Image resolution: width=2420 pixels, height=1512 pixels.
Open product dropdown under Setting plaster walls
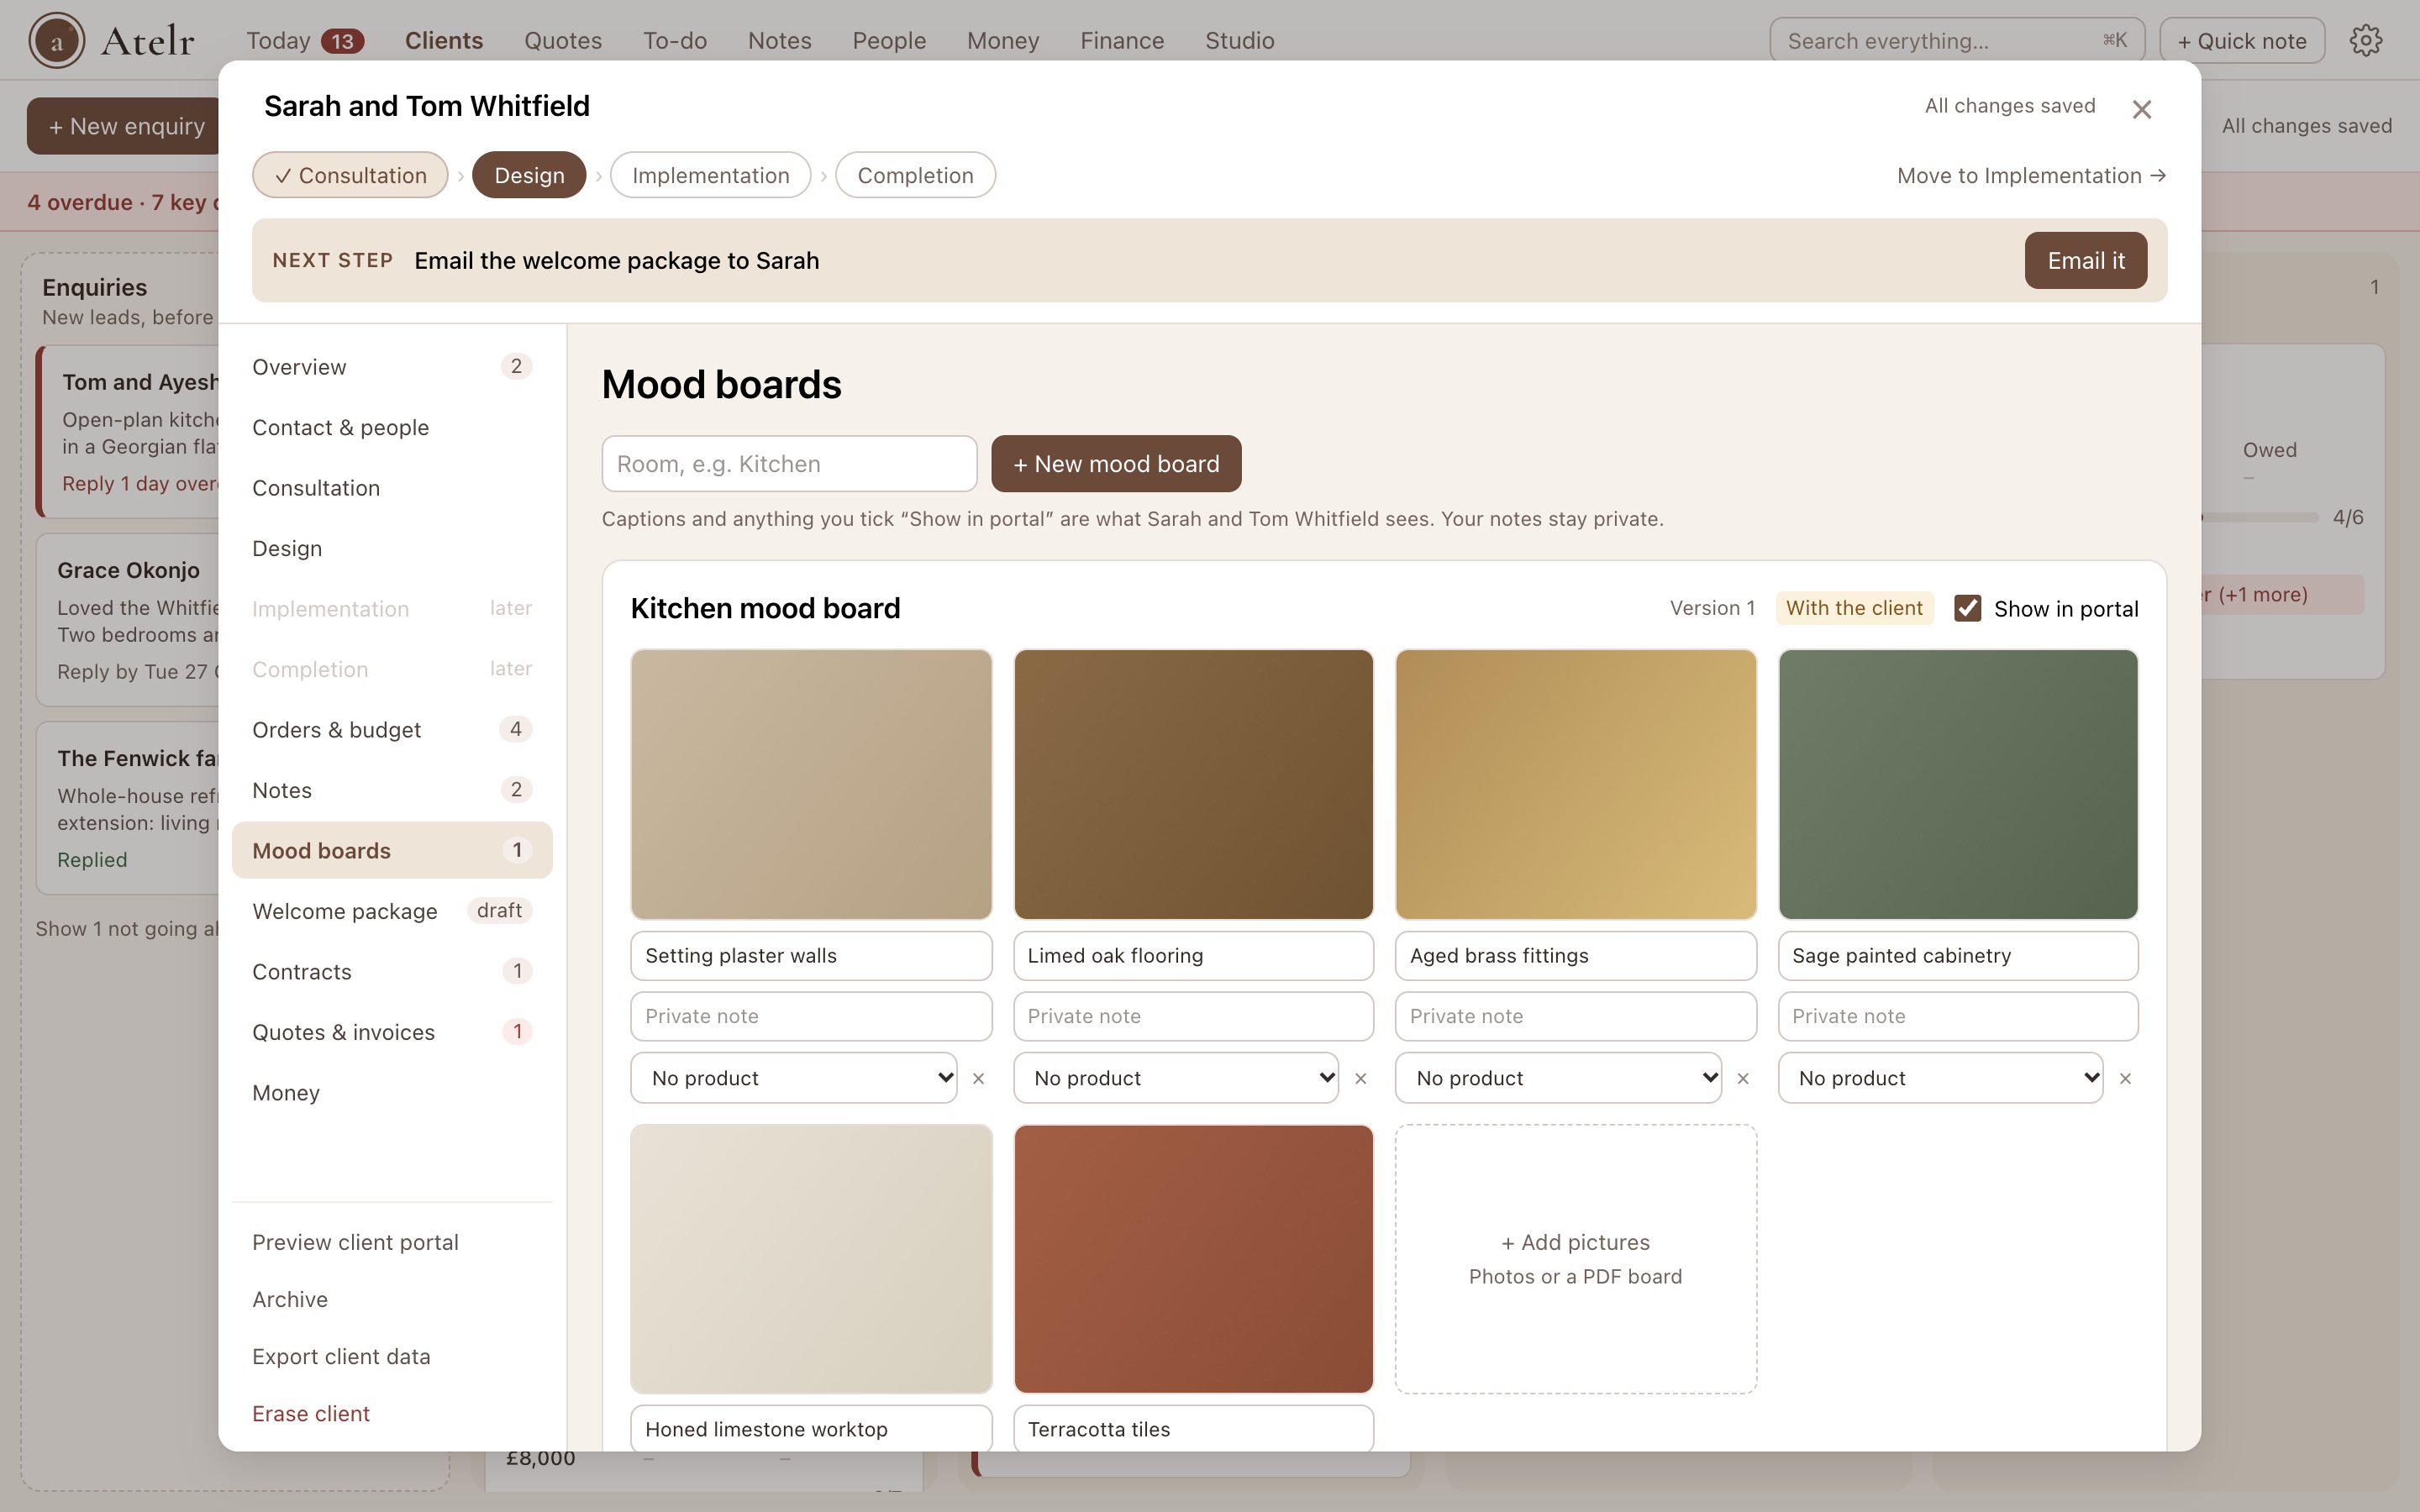coord(793,1078)
